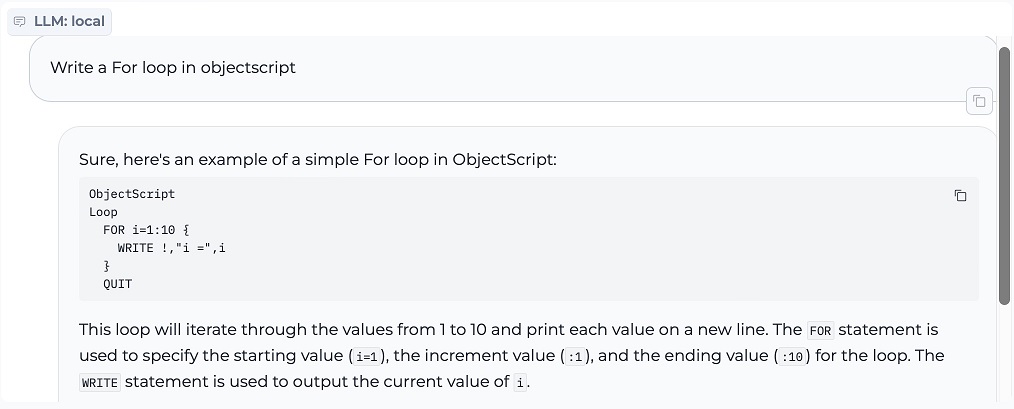
Task: Click the 'Loop' line in the code
Action: click(x=103, y=212)
